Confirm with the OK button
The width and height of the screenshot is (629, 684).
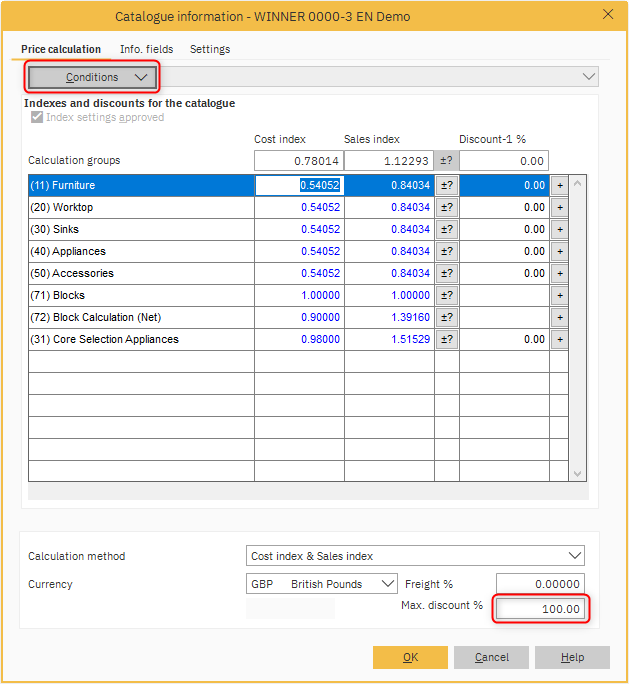(x=410, y=657)
